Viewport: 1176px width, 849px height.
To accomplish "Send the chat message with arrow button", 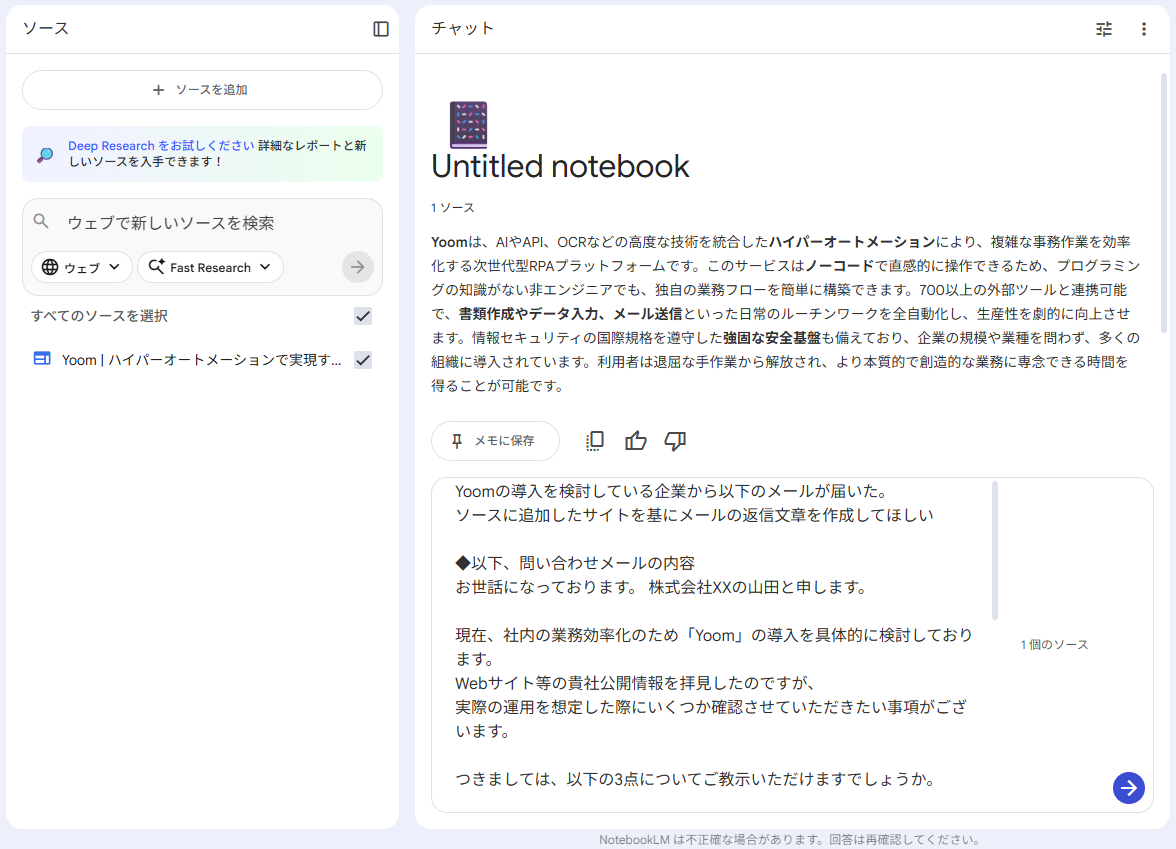I will click(1128, 787).
